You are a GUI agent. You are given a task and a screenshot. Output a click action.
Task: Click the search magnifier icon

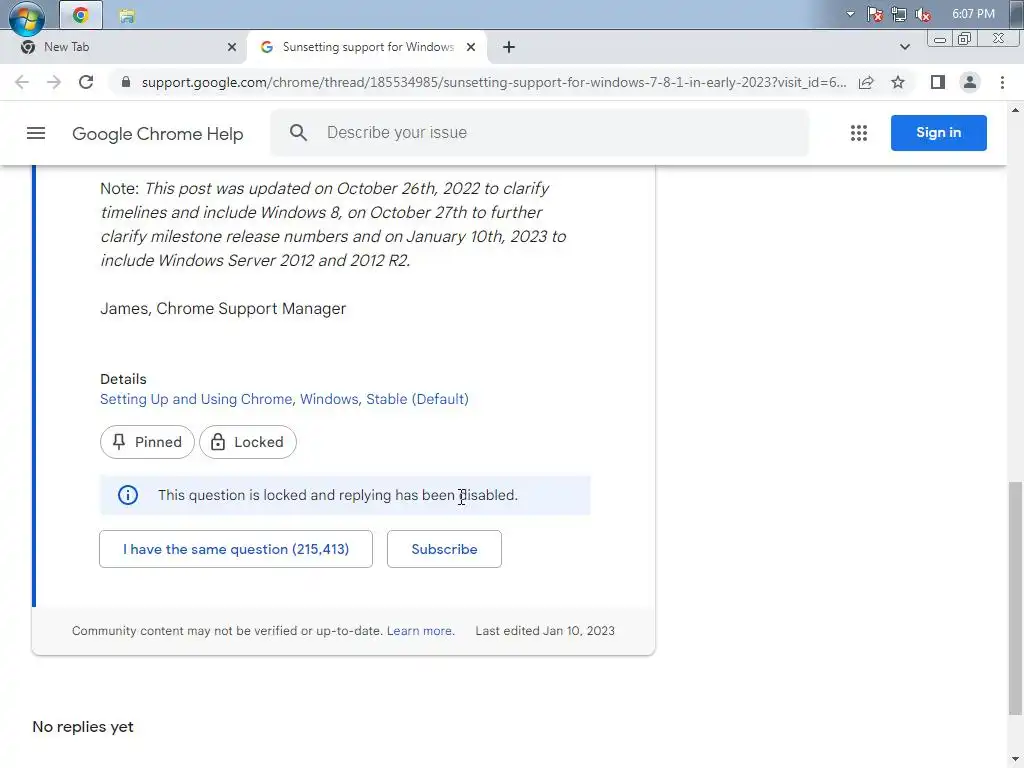[x=298, y=133]
